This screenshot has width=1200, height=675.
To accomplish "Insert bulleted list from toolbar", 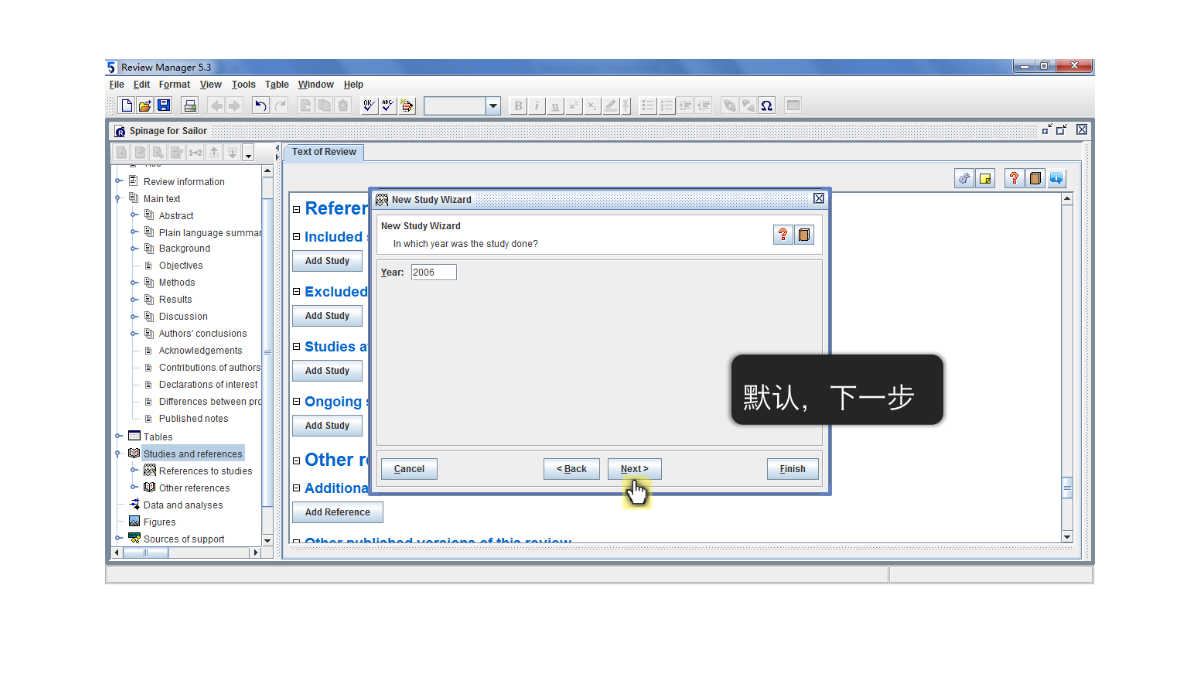I will point(648,105).
